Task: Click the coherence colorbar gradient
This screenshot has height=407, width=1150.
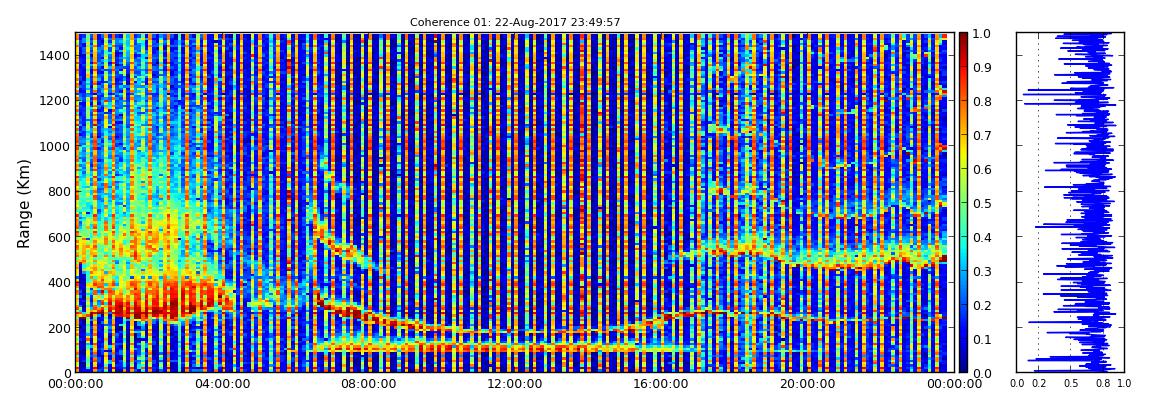Action: coord(963,202)
